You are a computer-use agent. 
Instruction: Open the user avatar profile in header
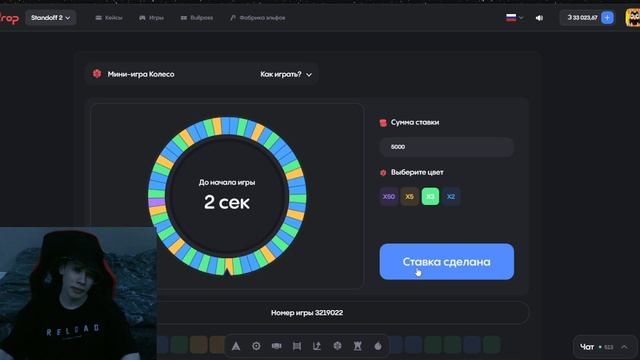[x=633, y=18]
